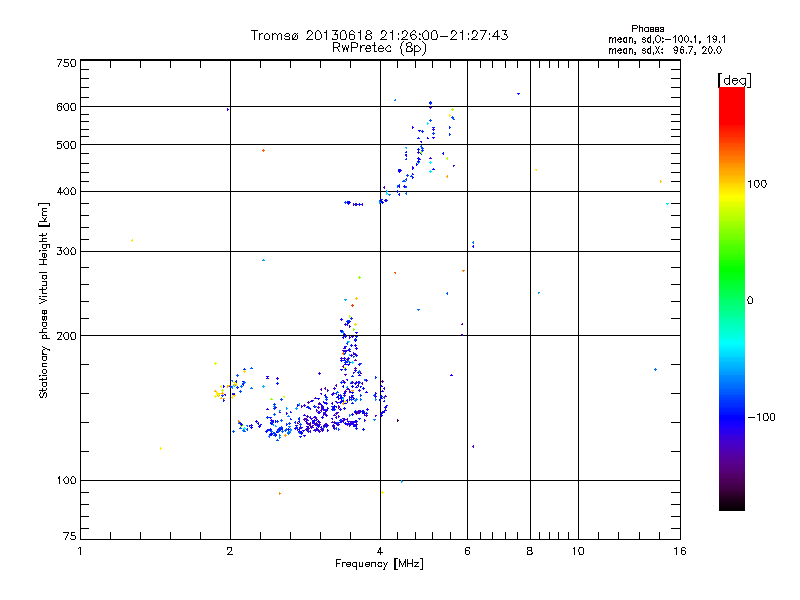Click the x-axis tick label '16'
Viewport: 800px width, 600px height.
pos(680,551)
